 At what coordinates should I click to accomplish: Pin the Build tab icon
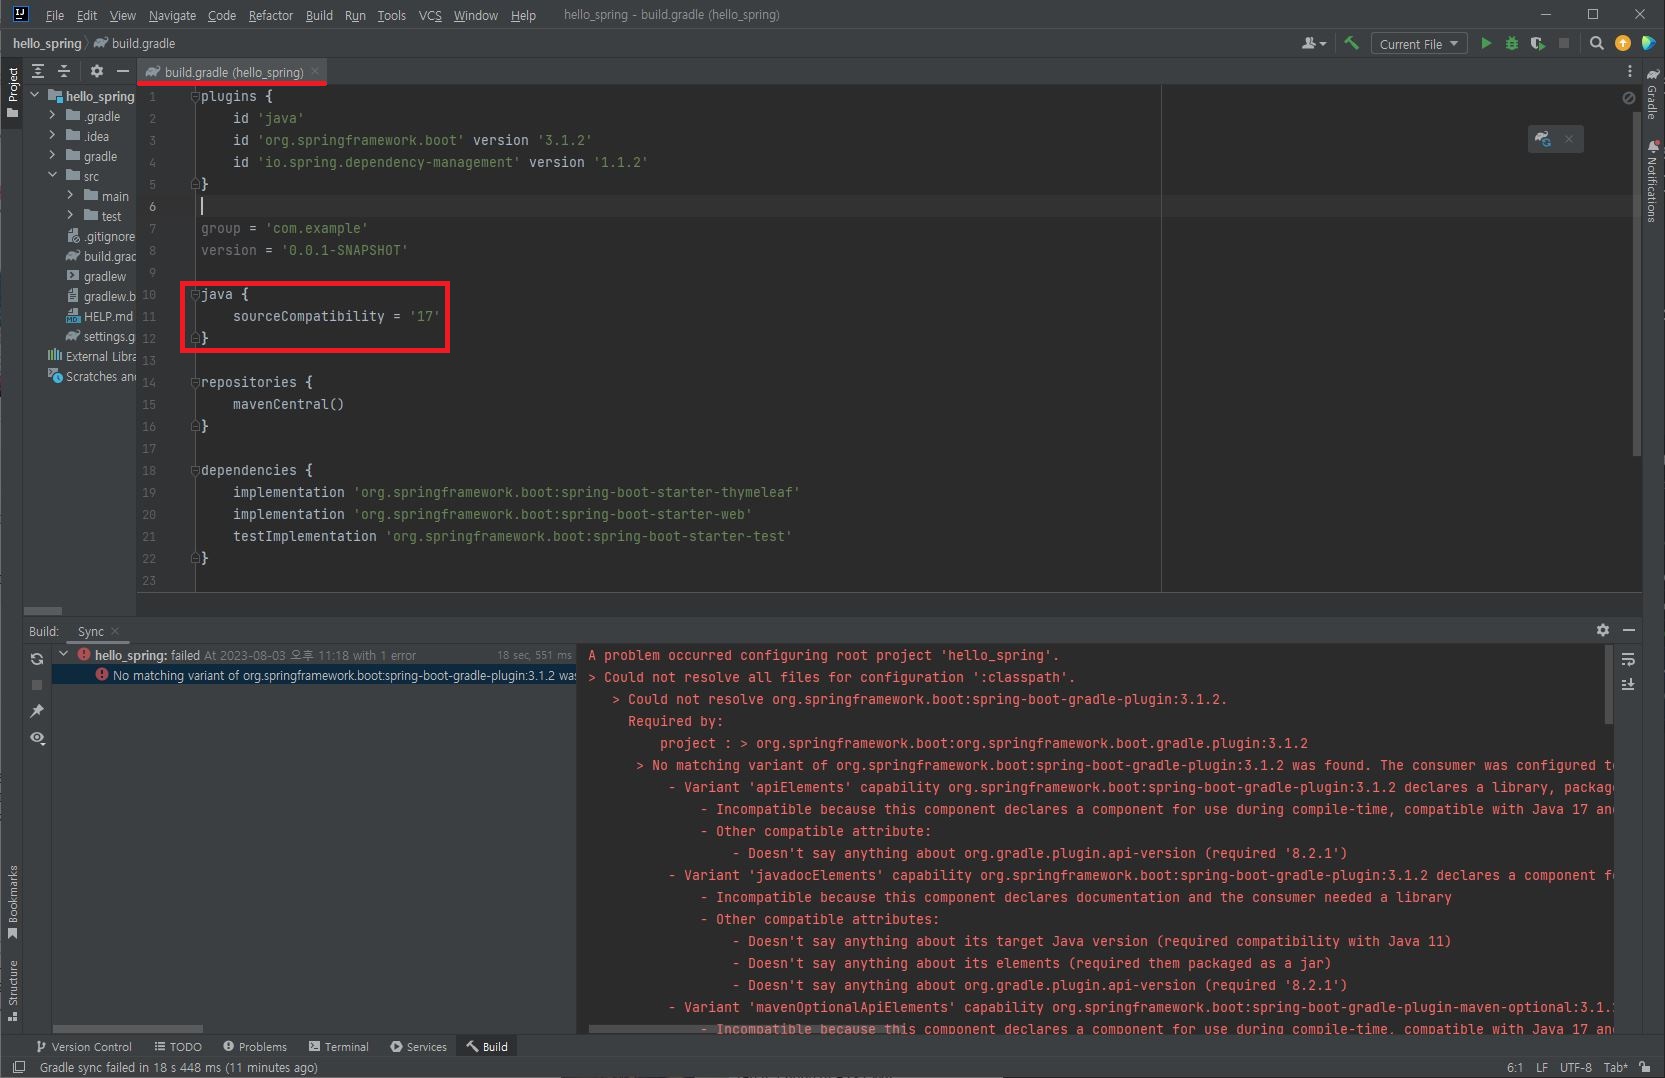(x=37, y=711)
